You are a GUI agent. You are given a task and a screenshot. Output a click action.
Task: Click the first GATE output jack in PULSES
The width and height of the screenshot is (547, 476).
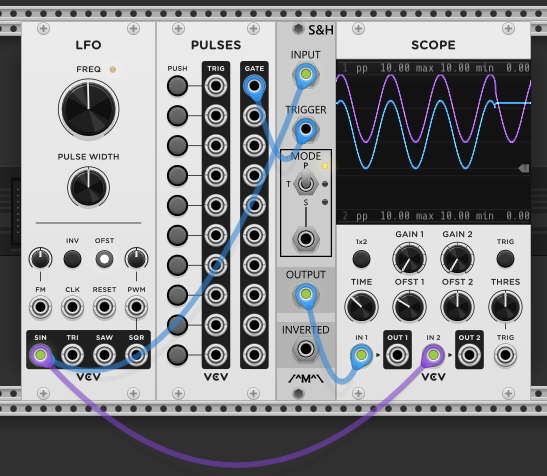tap(254, 86)
